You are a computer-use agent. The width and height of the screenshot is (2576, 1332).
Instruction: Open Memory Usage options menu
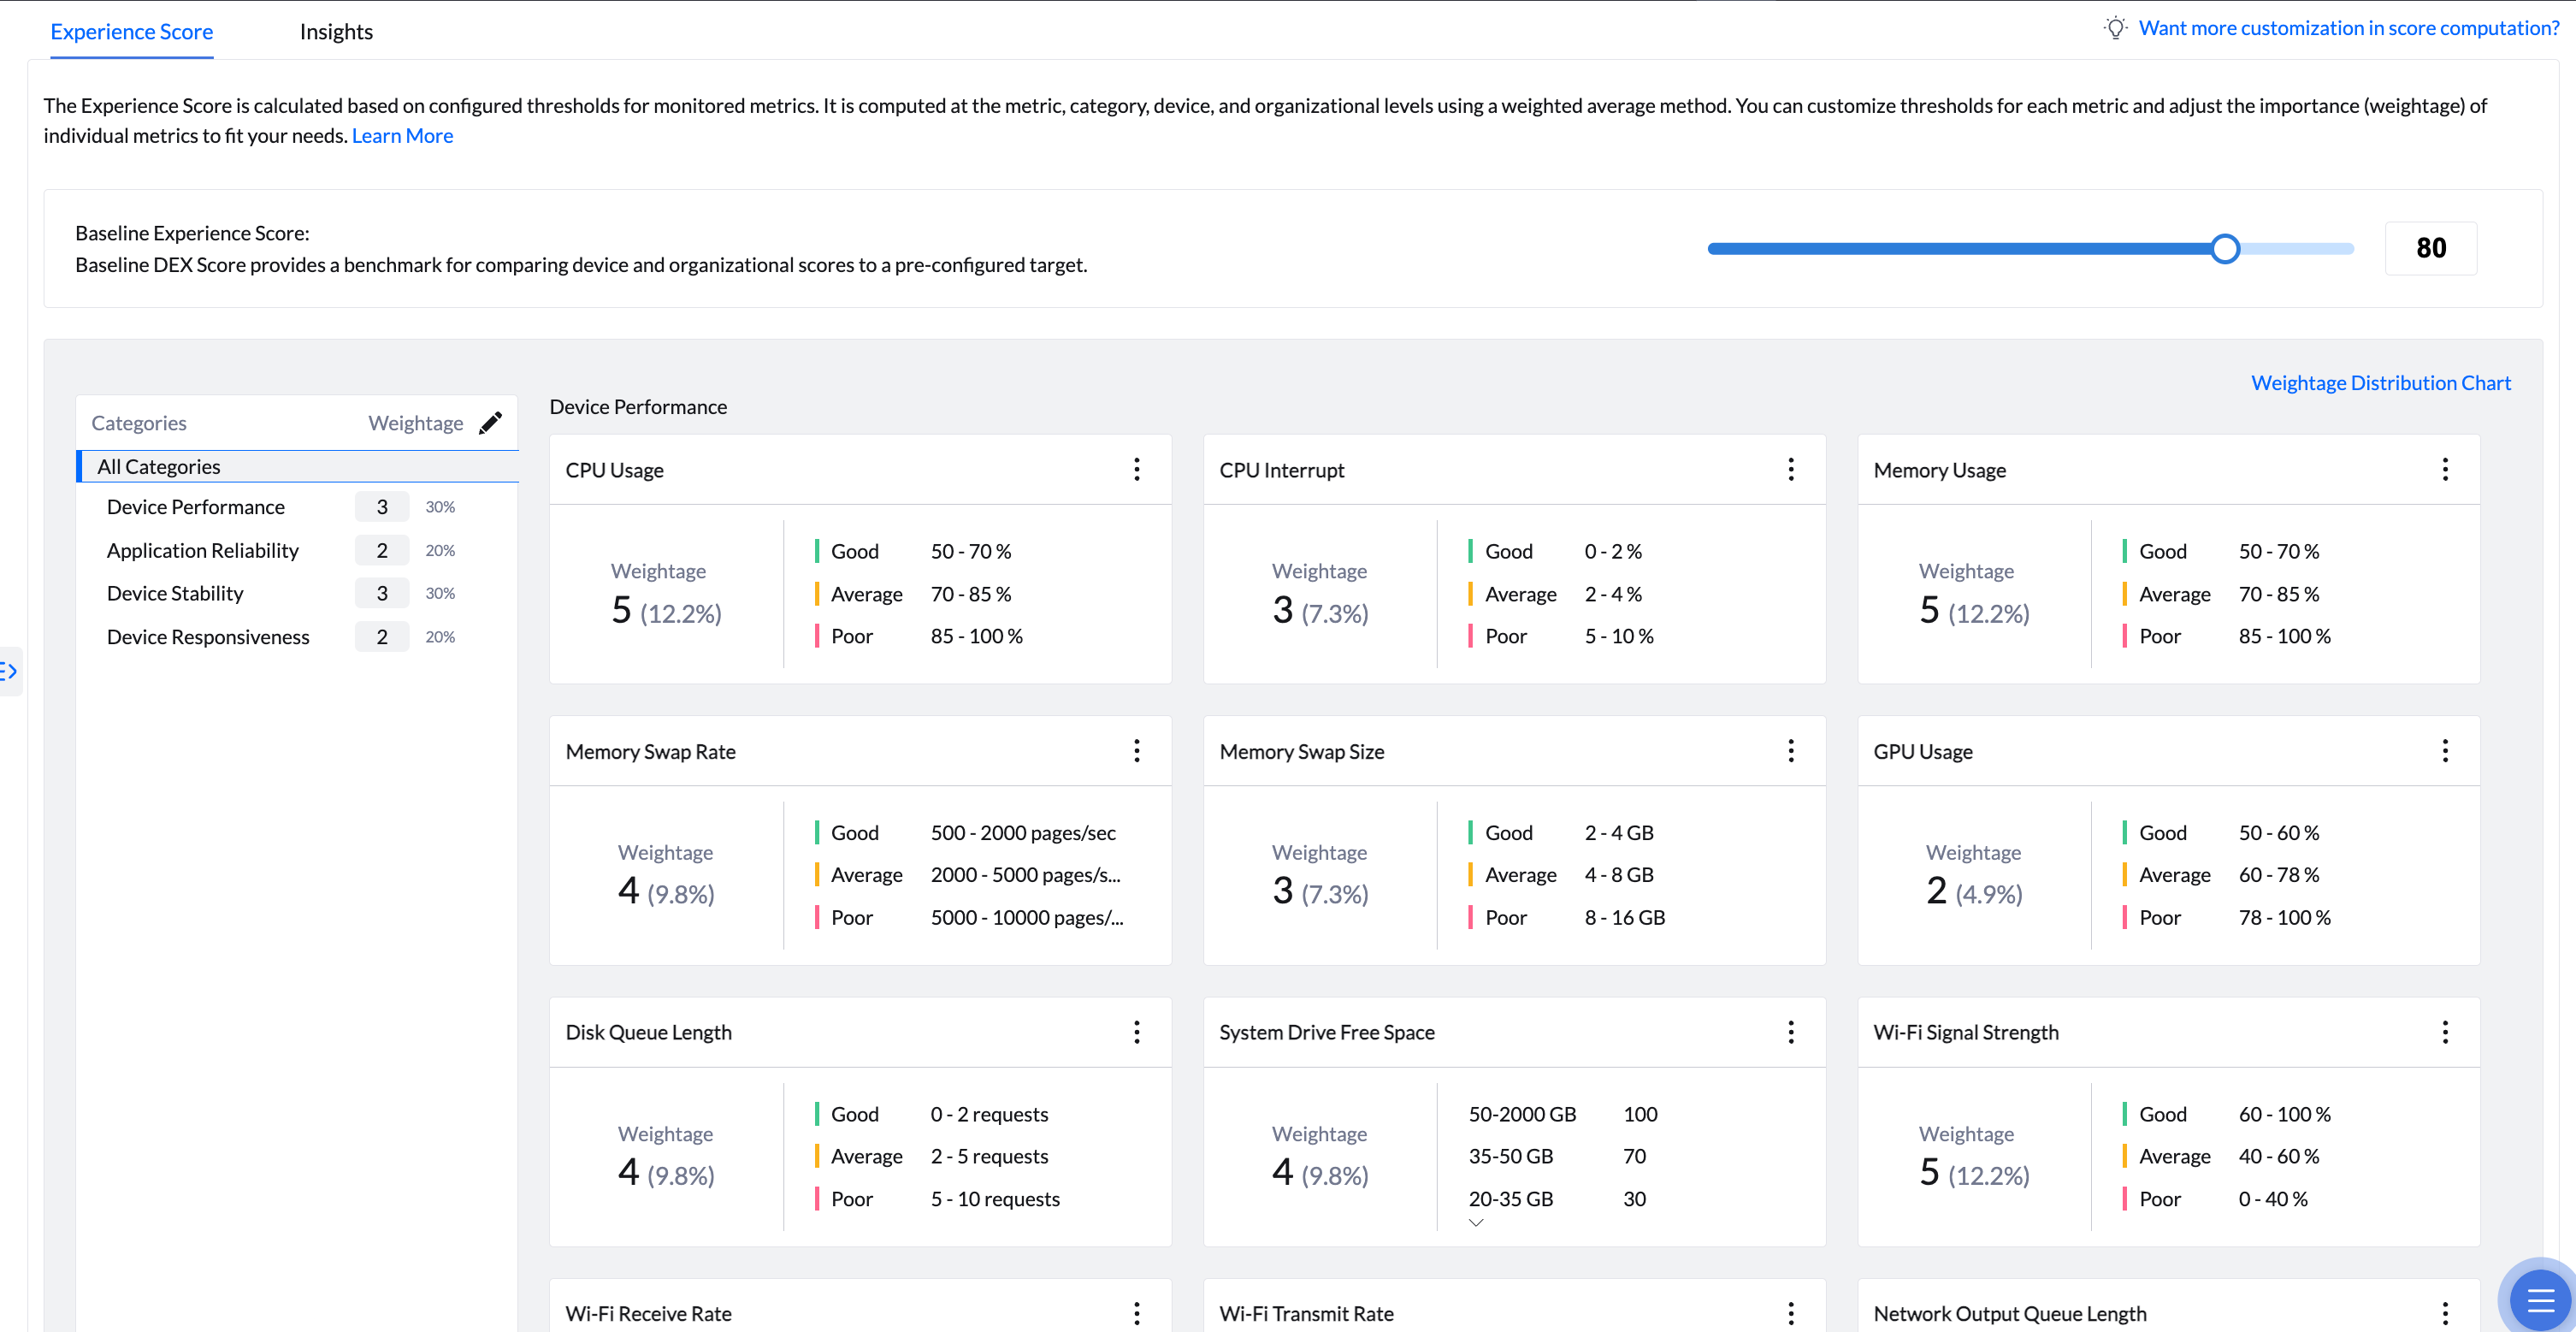pyautogui.click(x=2444, y=469)
